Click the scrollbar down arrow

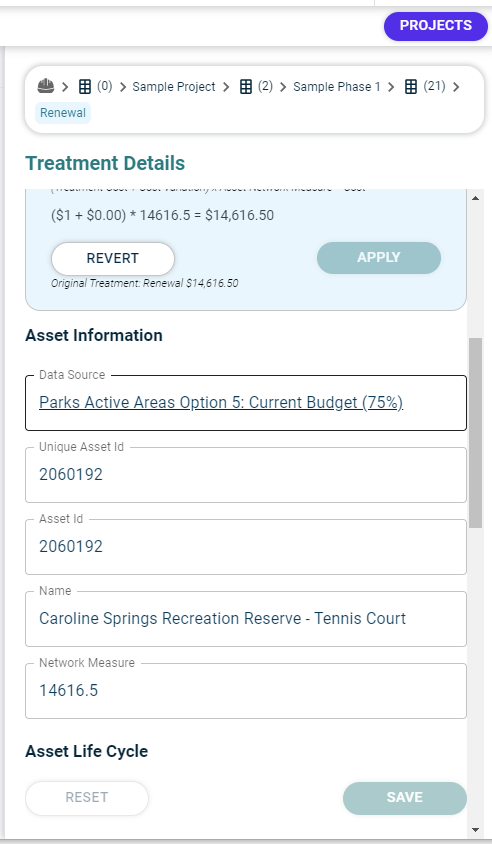(475, 829)
